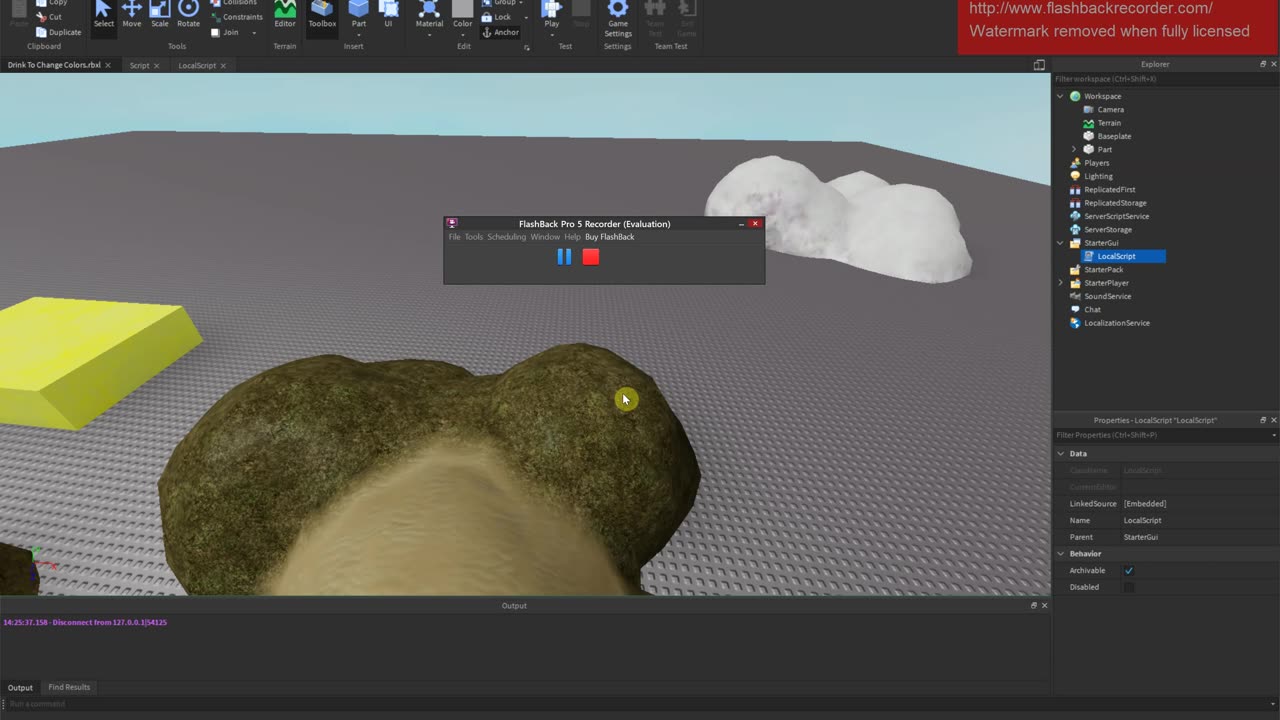1280x720 pixels.
Task: Close the Script tab
Action: pos(156,66)
